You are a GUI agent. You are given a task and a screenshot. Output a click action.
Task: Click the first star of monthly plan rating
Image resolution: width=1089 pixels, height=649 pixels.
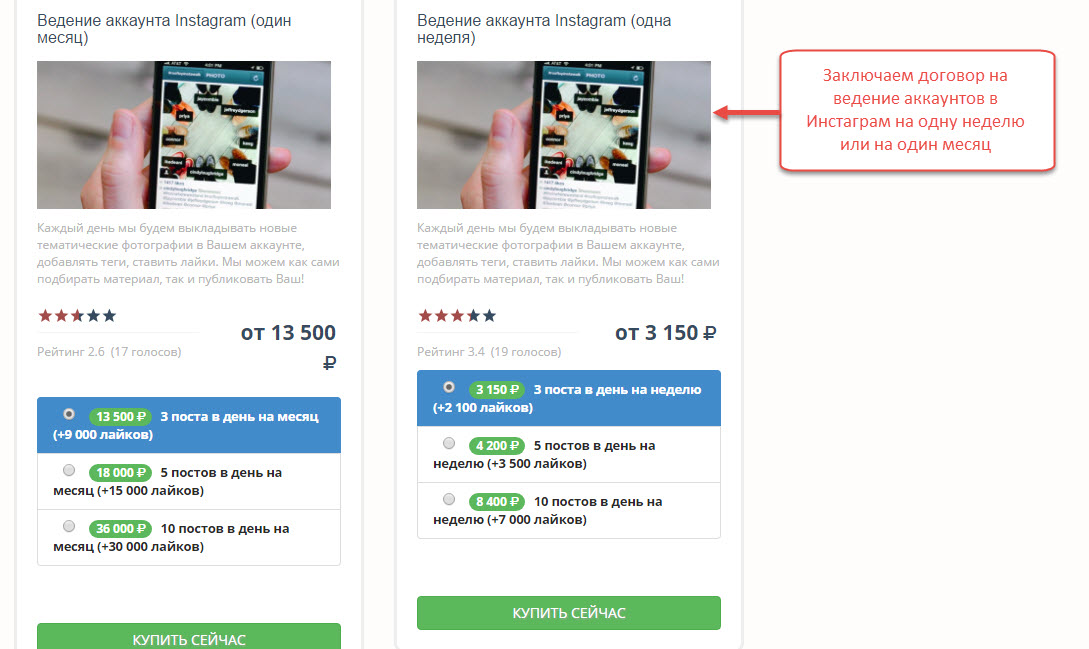click(x=45, y=316)
